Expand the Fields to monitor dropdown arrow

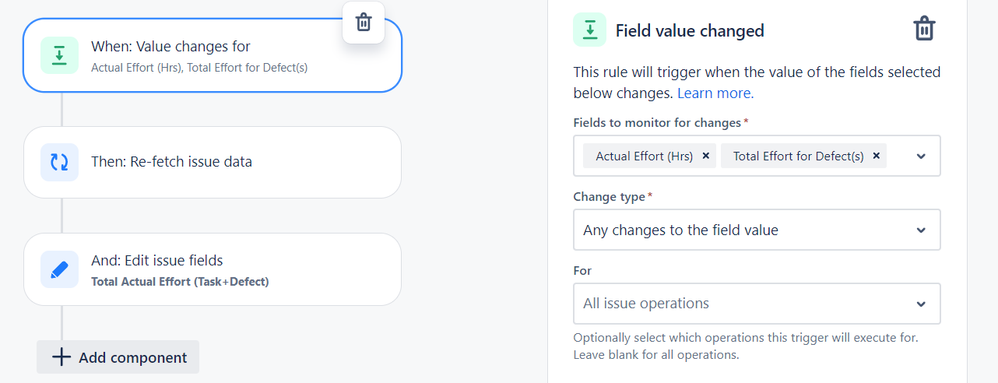pos(921,157)
